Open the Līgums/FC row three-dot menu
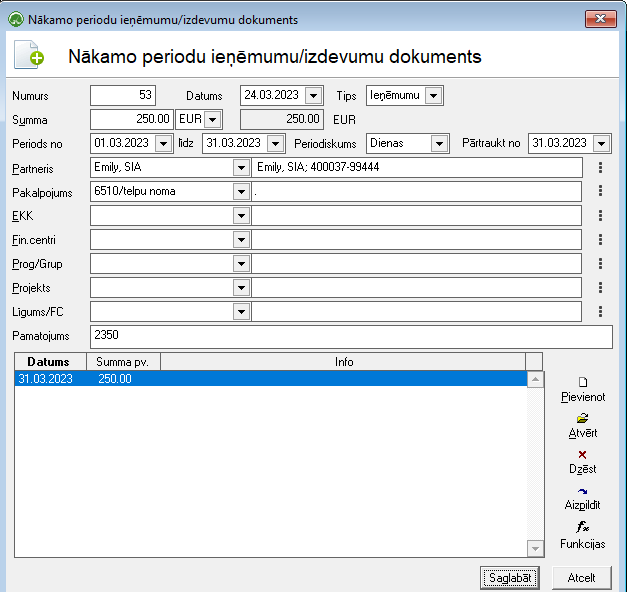The image size is (636, 592). (x=600, y=311)
